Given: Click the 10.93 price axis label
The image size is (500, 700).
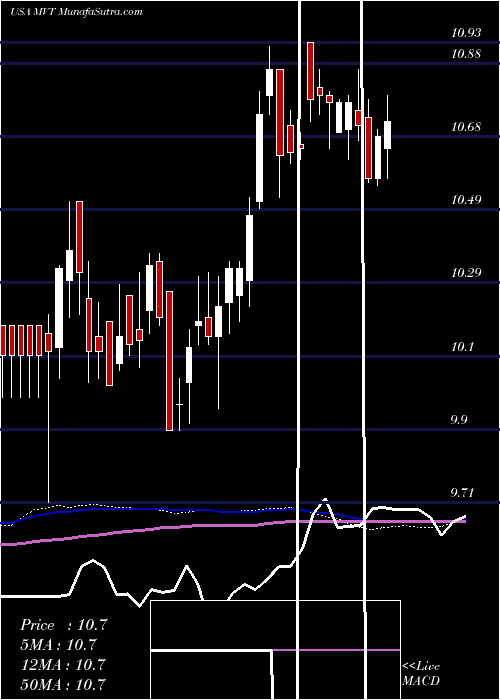Looking at the screenshot, I should point(466,33).
